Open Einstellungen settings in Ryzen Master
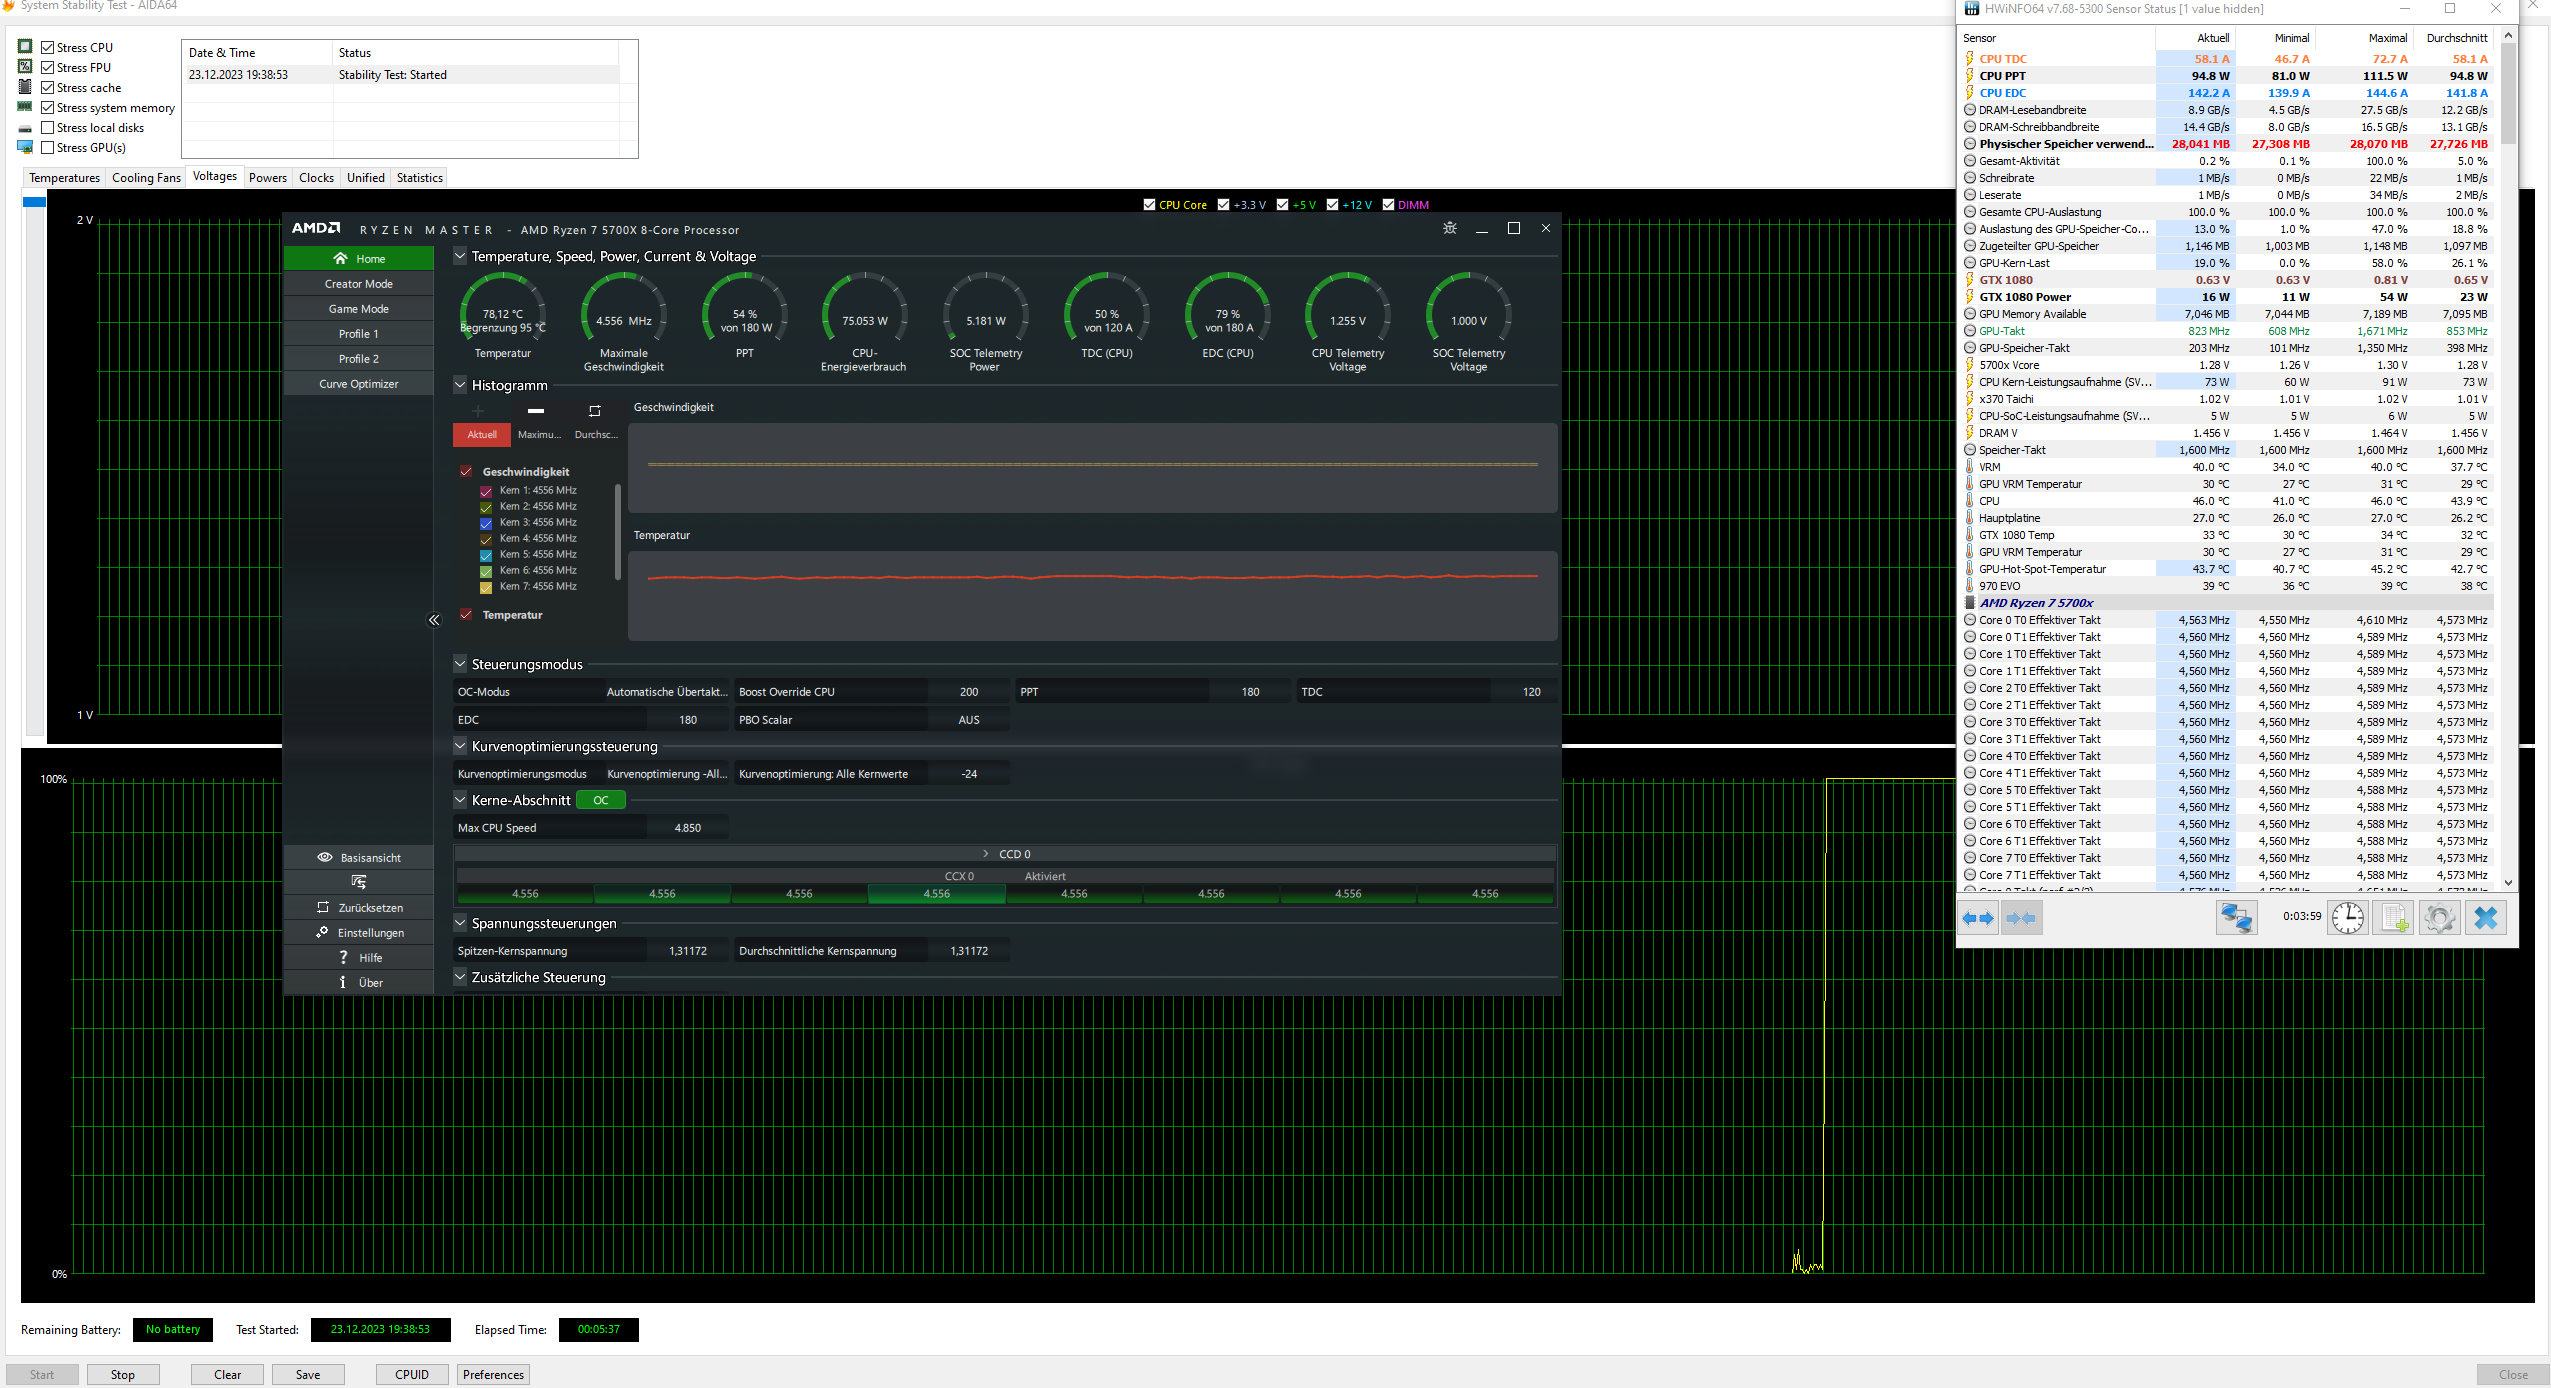Image resolution: width=2551 pixels, height=1388 pixels. (x=359, y=932)
